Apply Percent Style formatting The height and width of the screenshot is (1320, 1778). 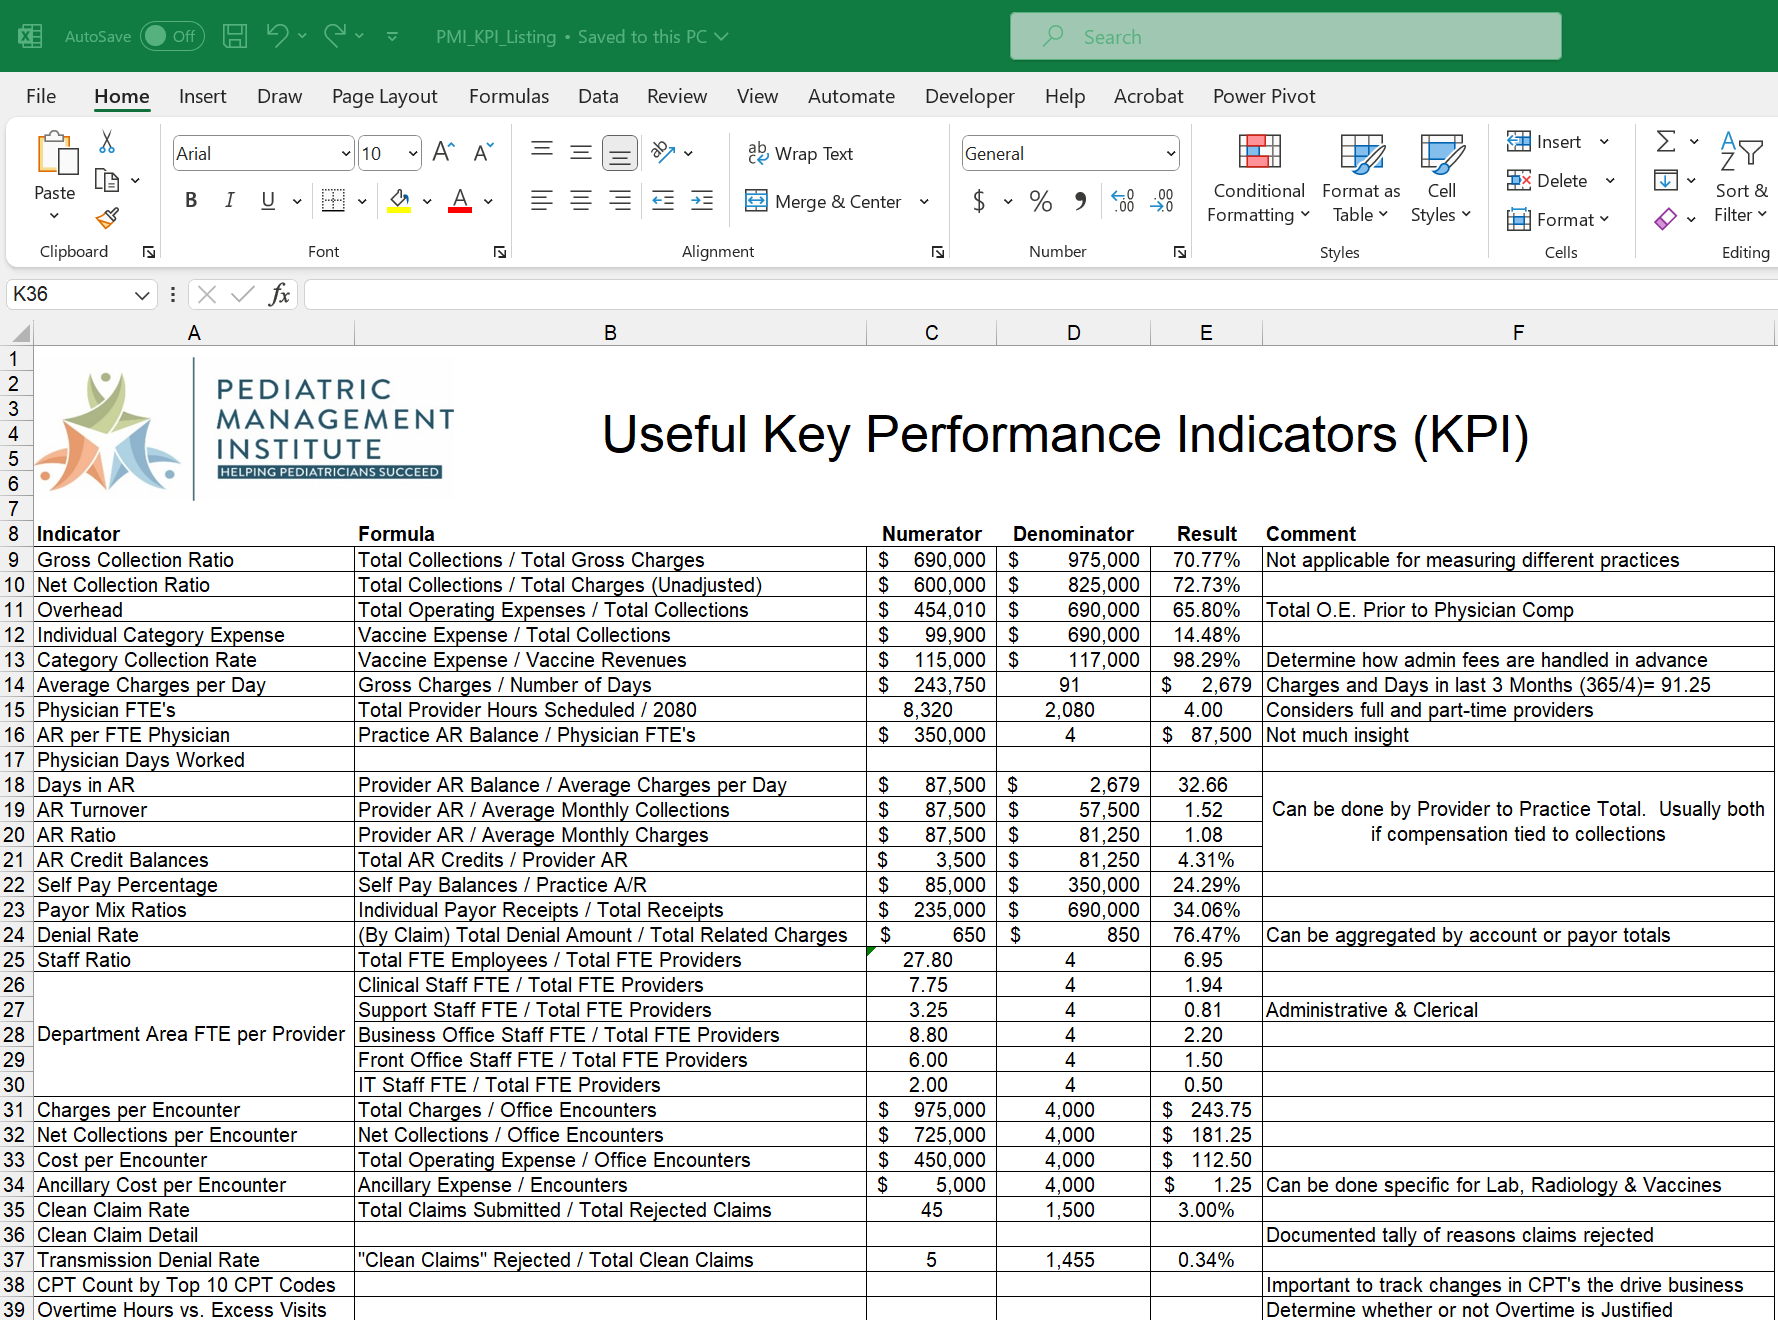click(1039, 201)
